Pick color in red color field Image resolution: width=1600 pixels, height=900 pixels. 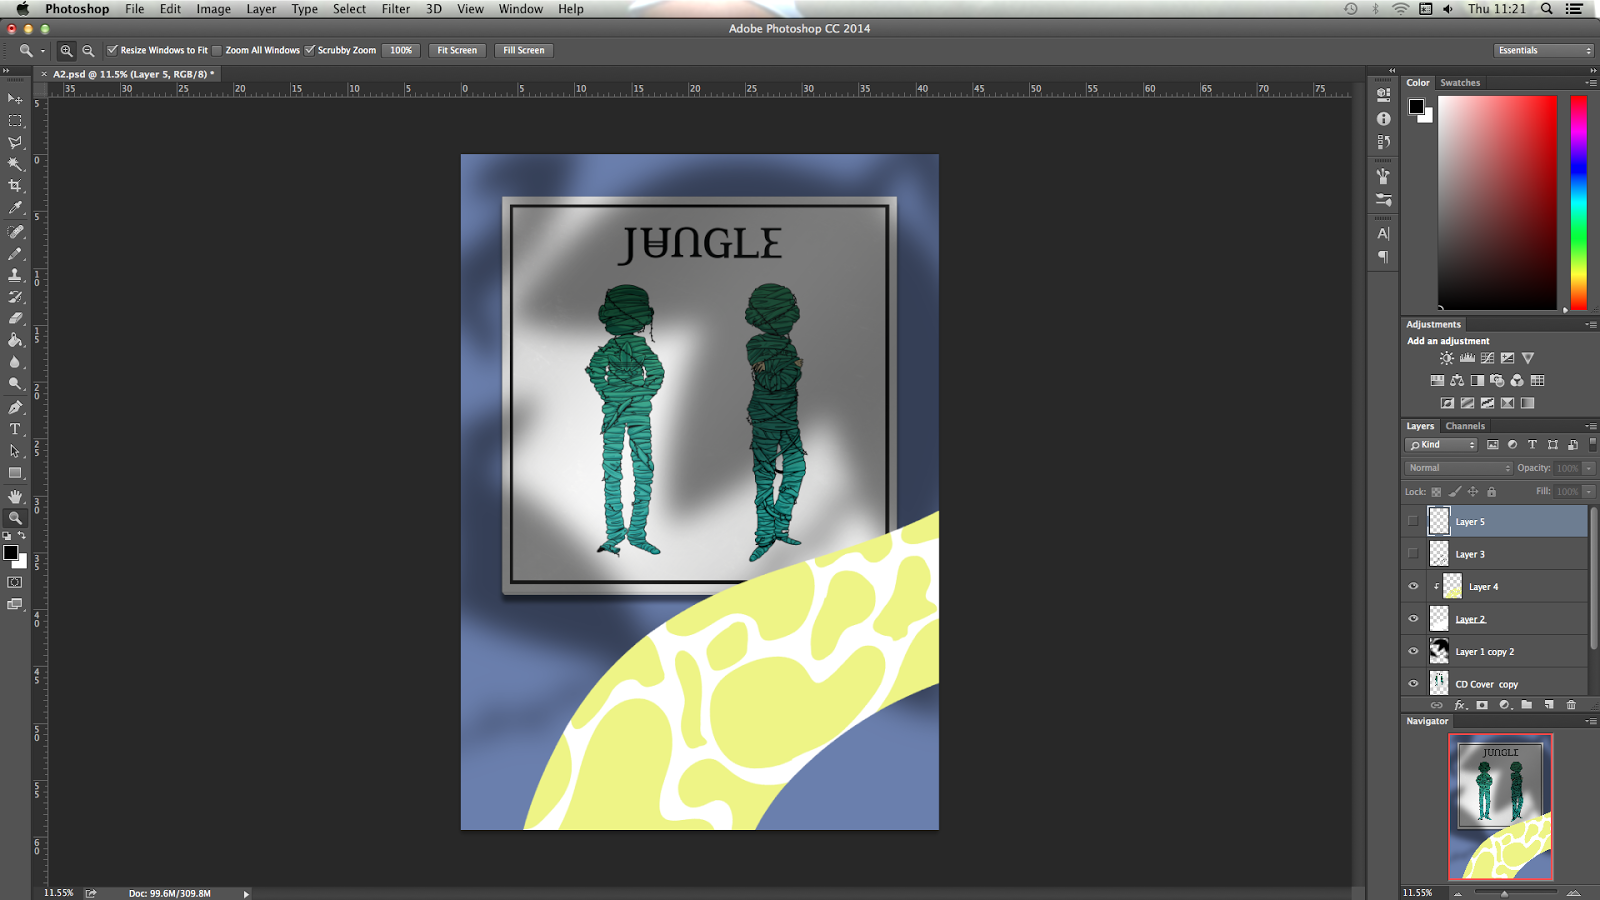pyautogui.click(x=1497, y=203)
